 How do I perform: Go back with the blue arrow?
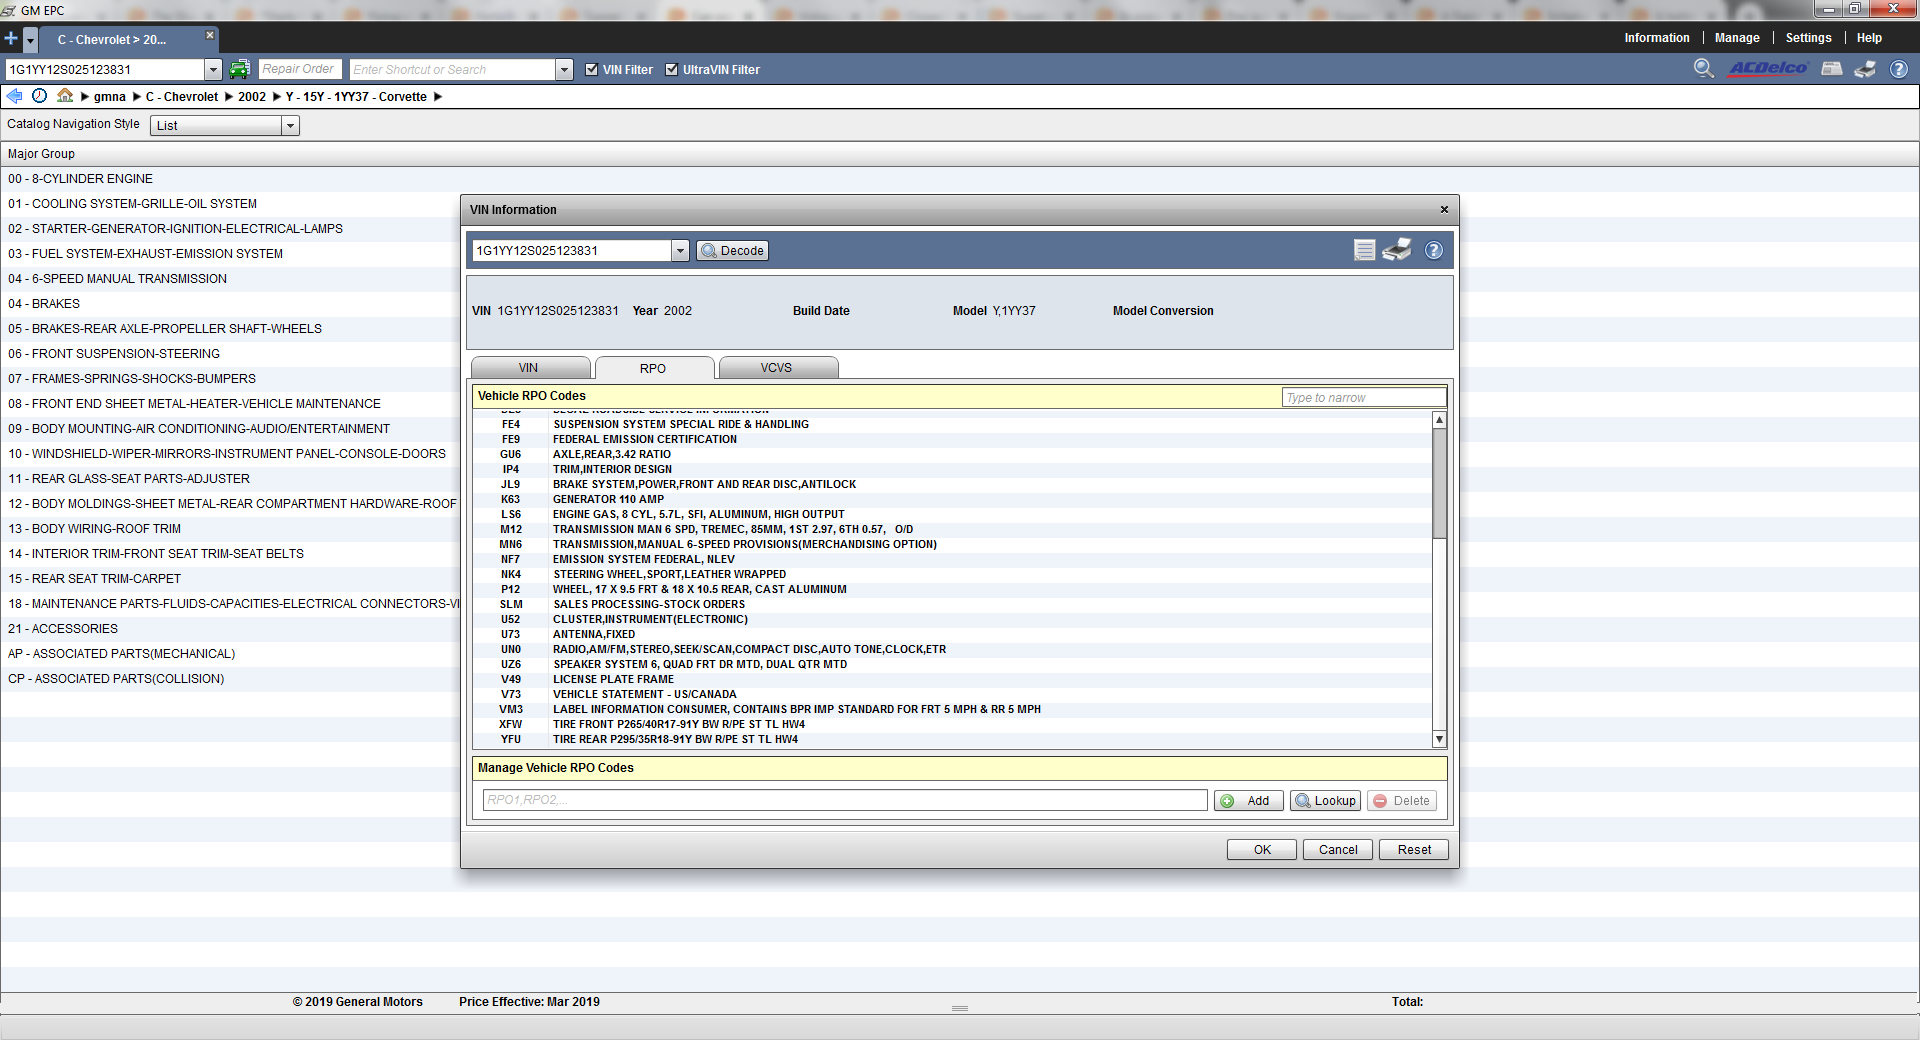click(14, 96)
